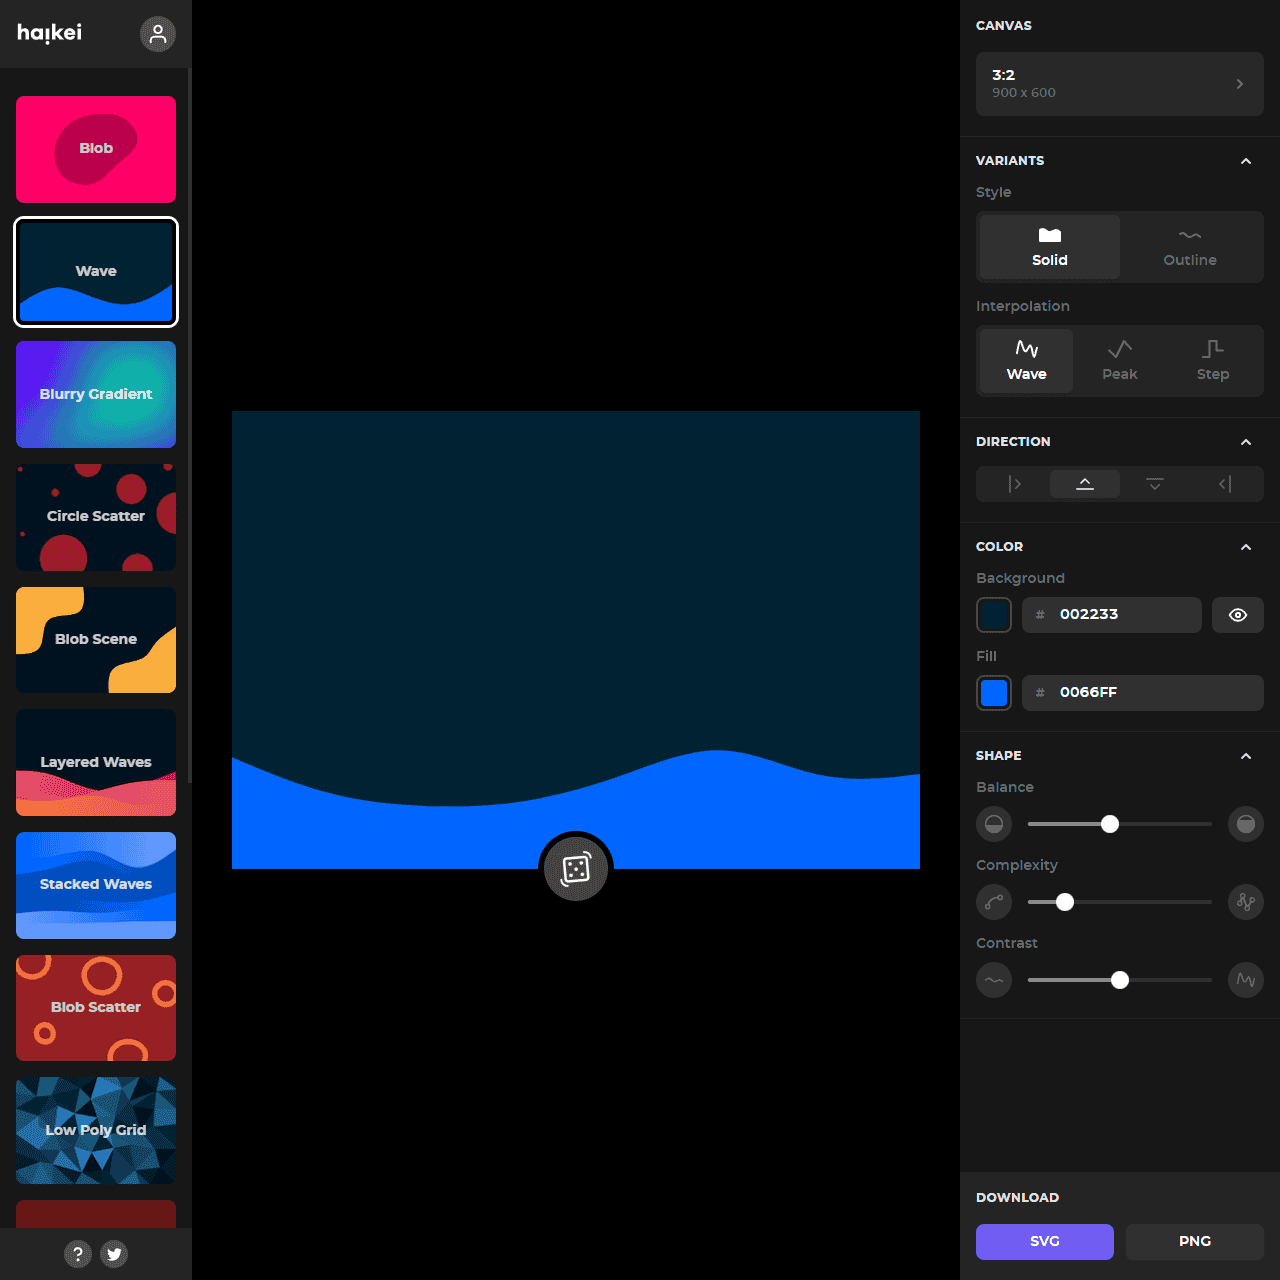The height and width of the screenshot is (1280, 1280).
Task: Click the maximum complexity icon
Action: 1245,902
